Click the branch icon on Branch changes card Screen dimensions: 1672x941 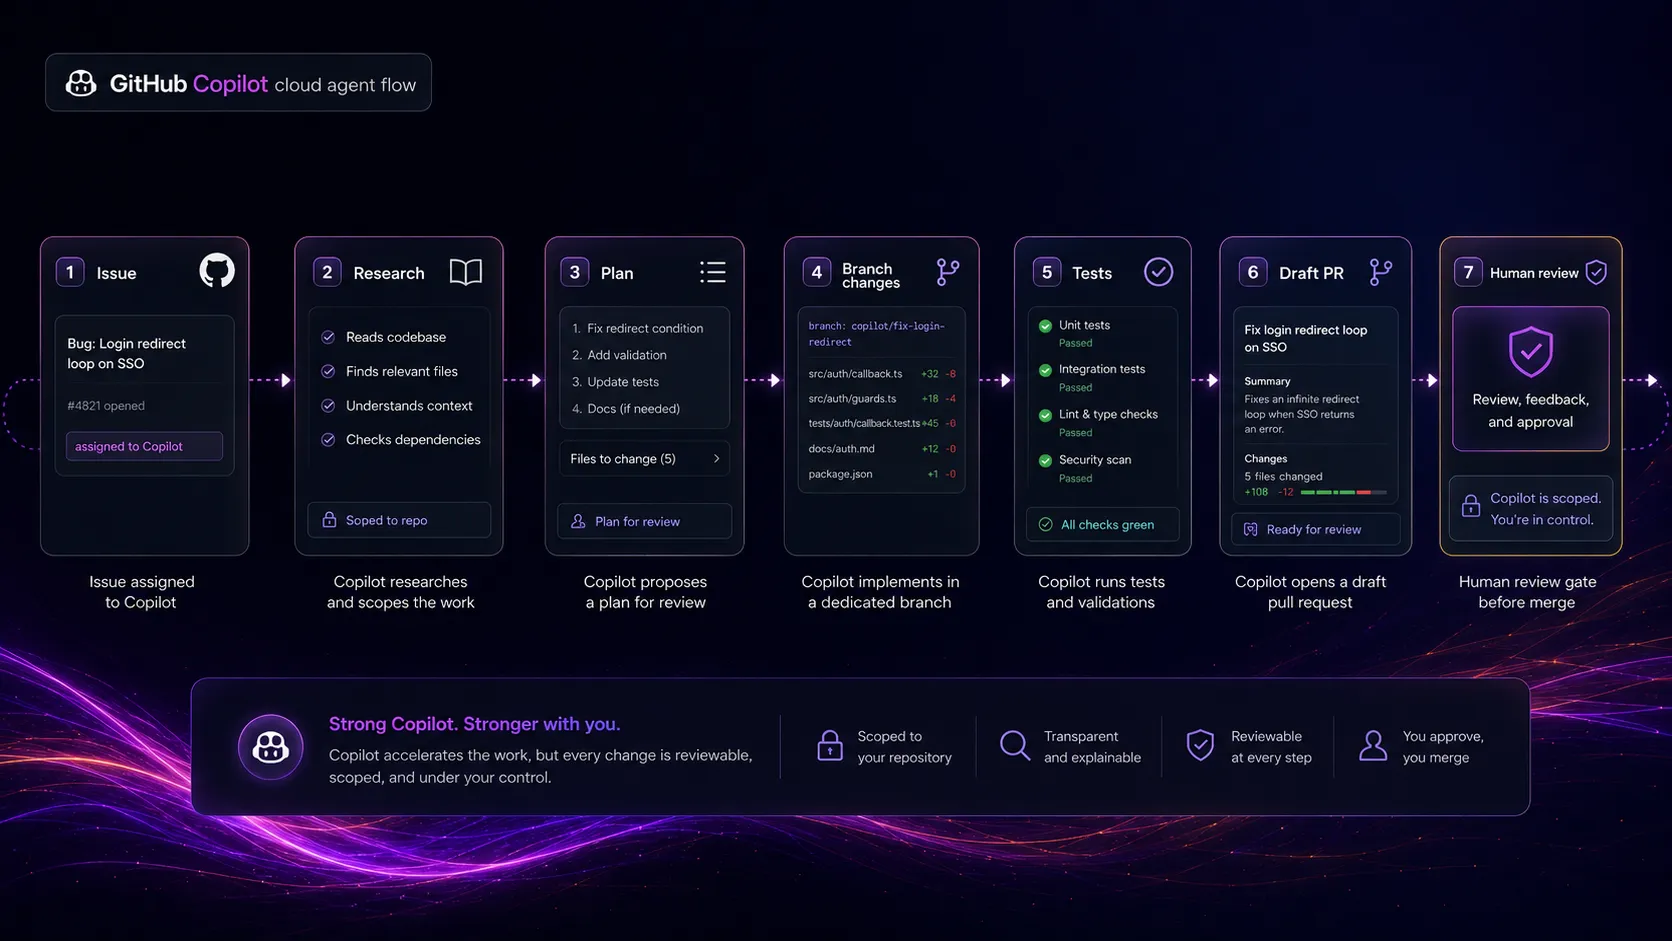pos(947,272)
